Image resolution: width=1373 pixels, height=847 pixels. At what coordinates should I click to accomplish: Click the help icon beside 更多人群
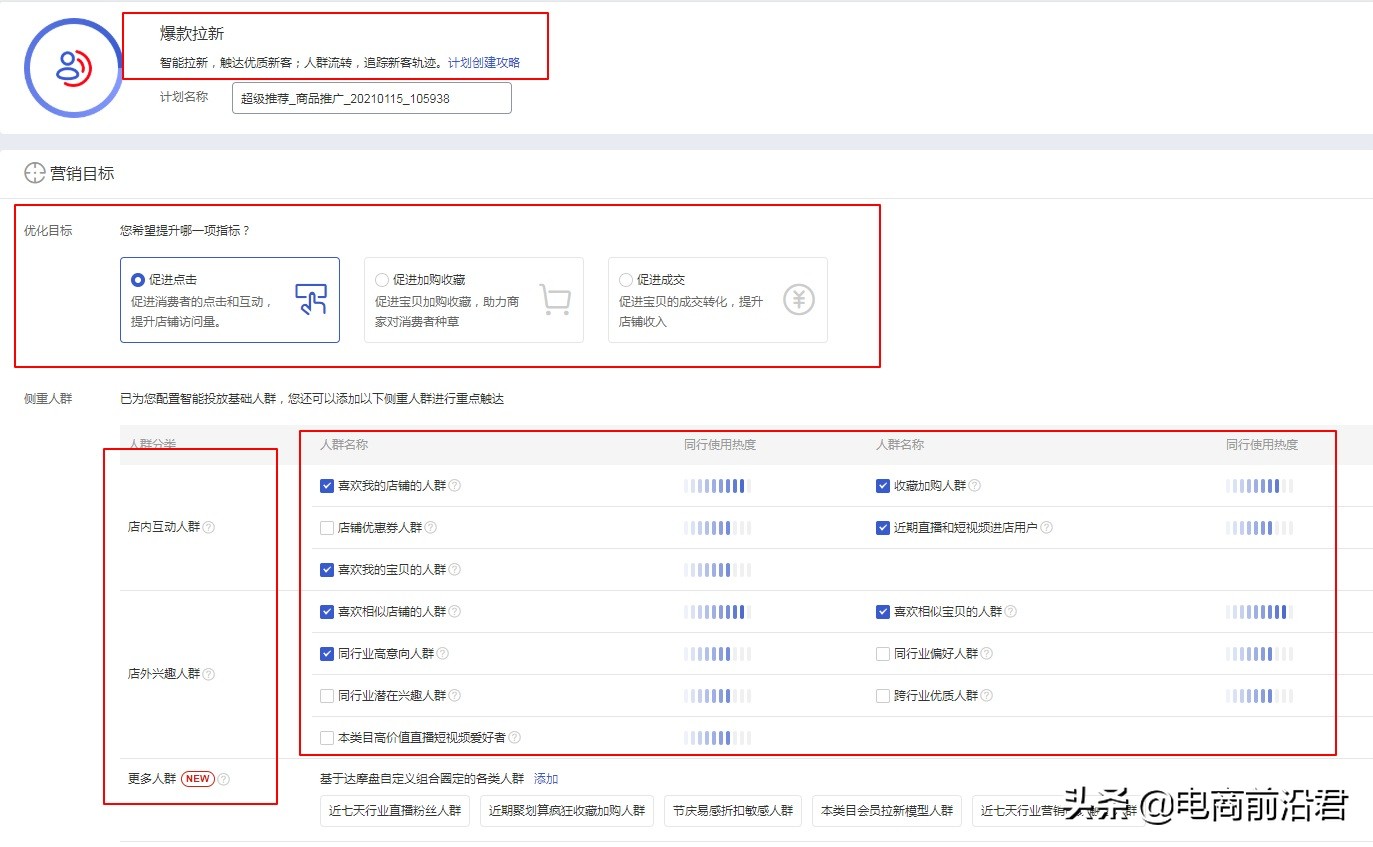pos(225,778)
